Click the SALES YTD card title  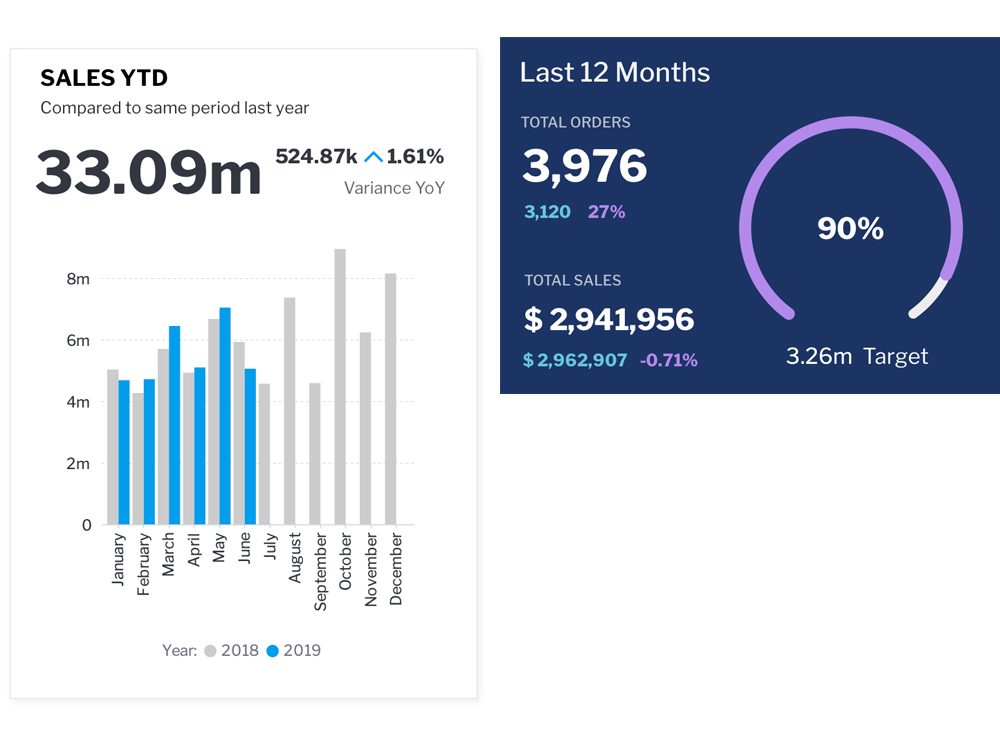click(x=104, y=79)
